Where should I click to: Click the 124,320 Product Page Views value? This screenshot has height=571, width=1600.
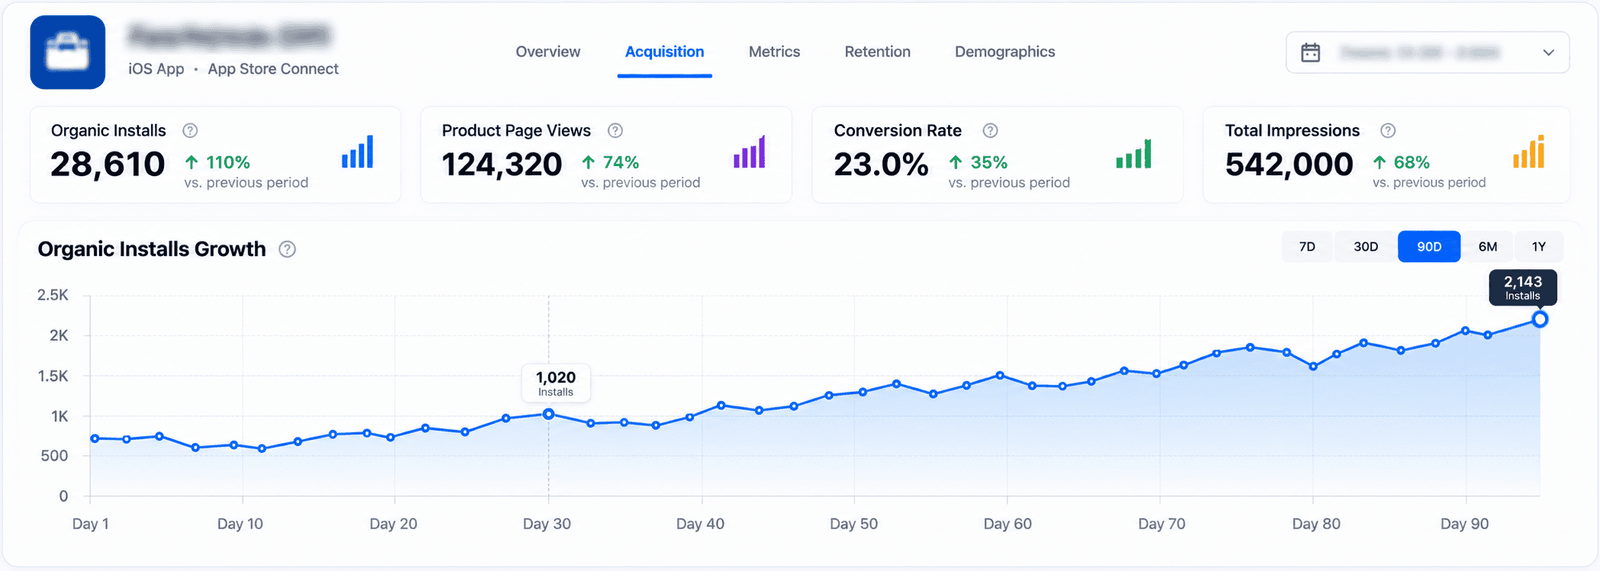click(x=502, y=164)
